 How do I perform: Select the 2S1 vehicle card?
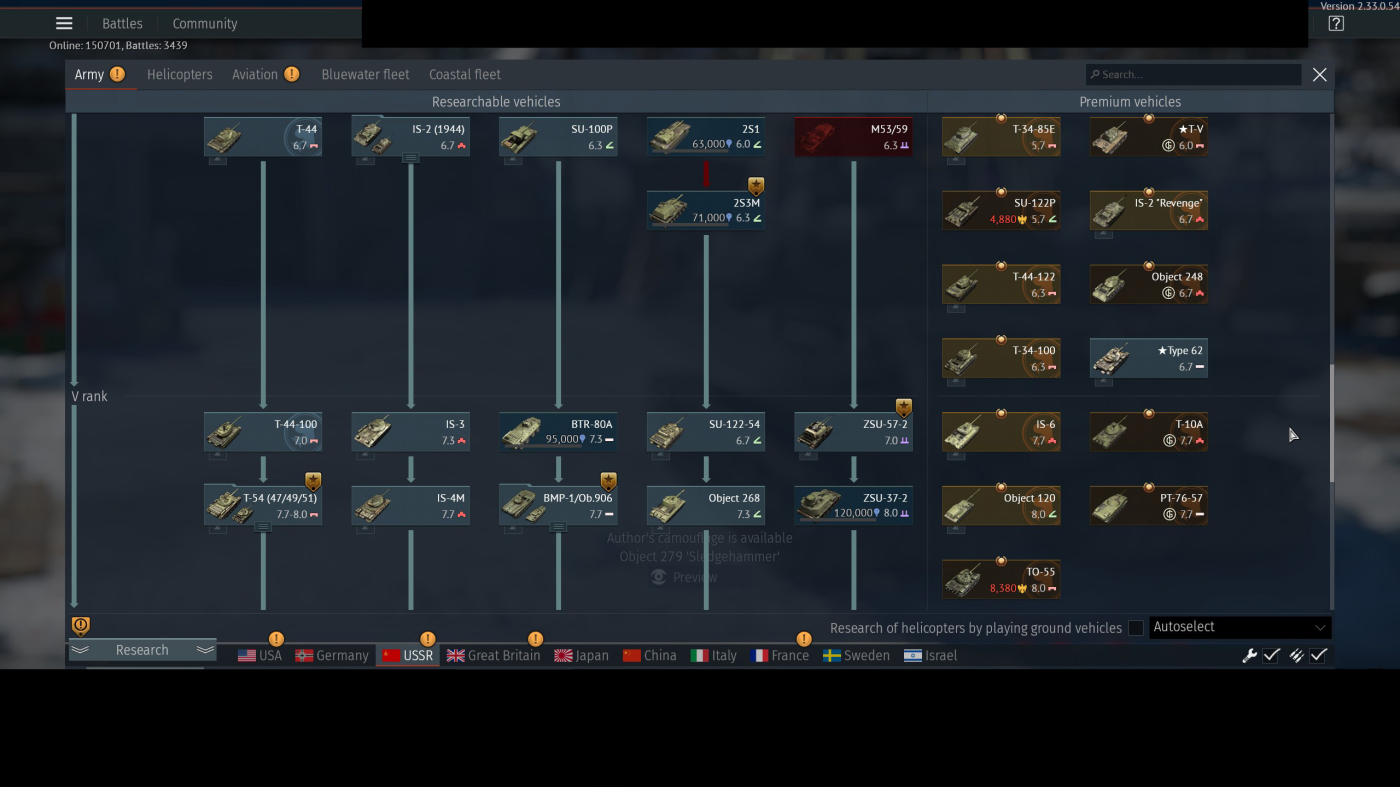coord(706,137)
